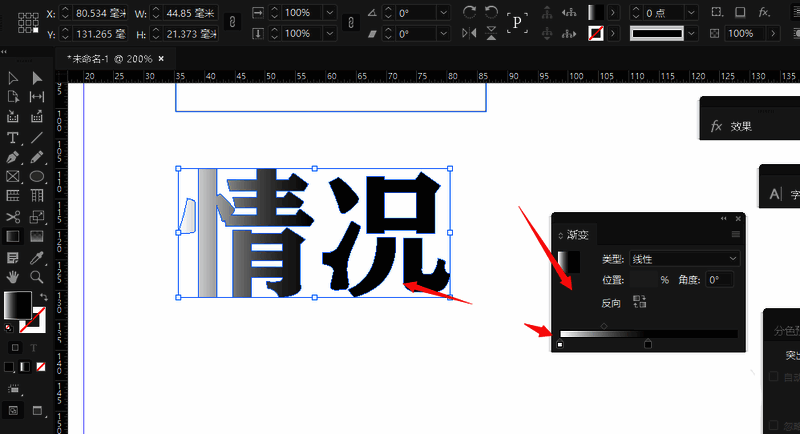Open the rotation angle dropdown in control bar
The width and height of the screenshot is (800, 434).
pyautogui.click(x=443, y=13)
